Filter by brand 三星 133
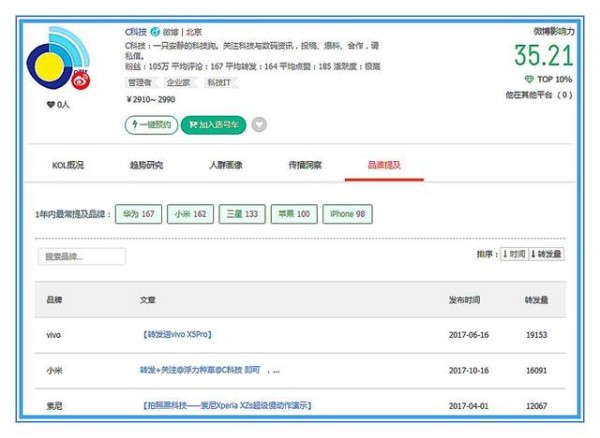Image resolution: width=600 pixels, height=438 pixels. (x=242, y=214)
